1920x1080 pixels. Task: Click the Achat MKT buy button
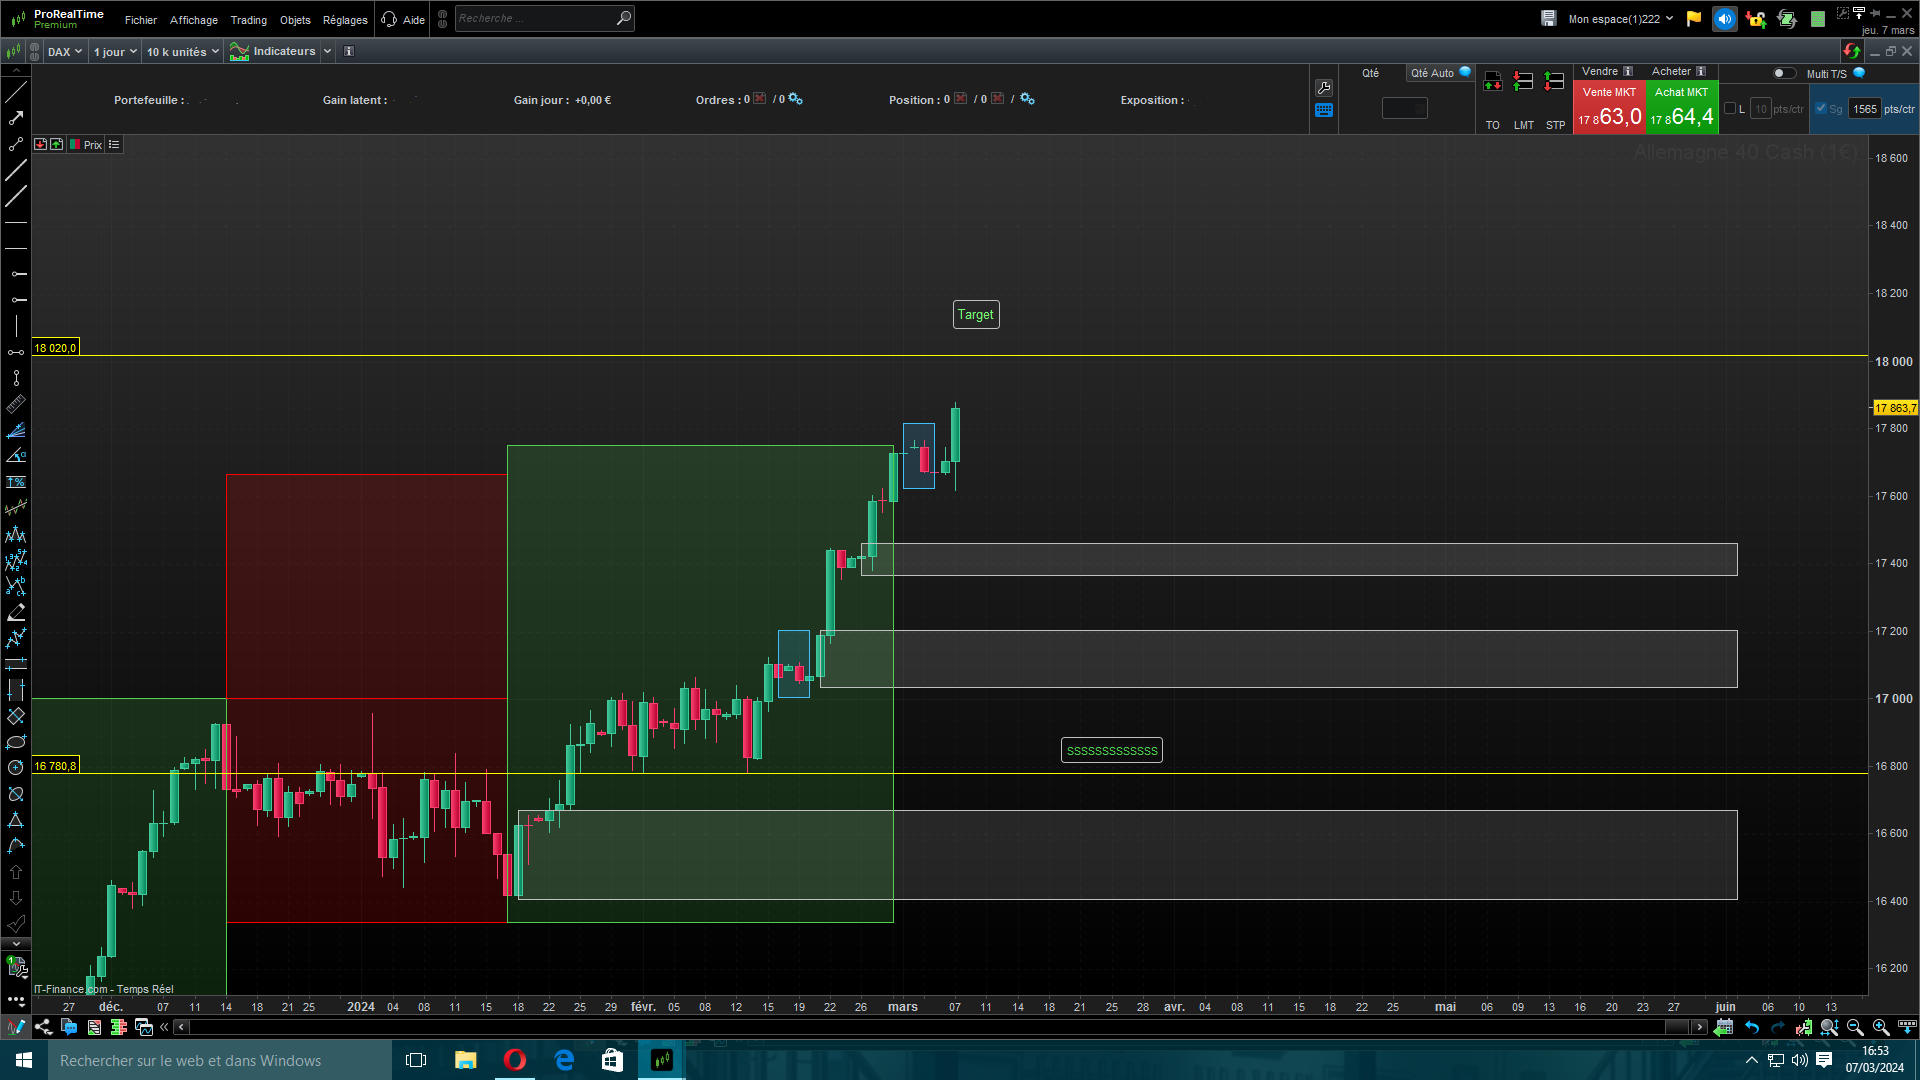[1681, 108]
